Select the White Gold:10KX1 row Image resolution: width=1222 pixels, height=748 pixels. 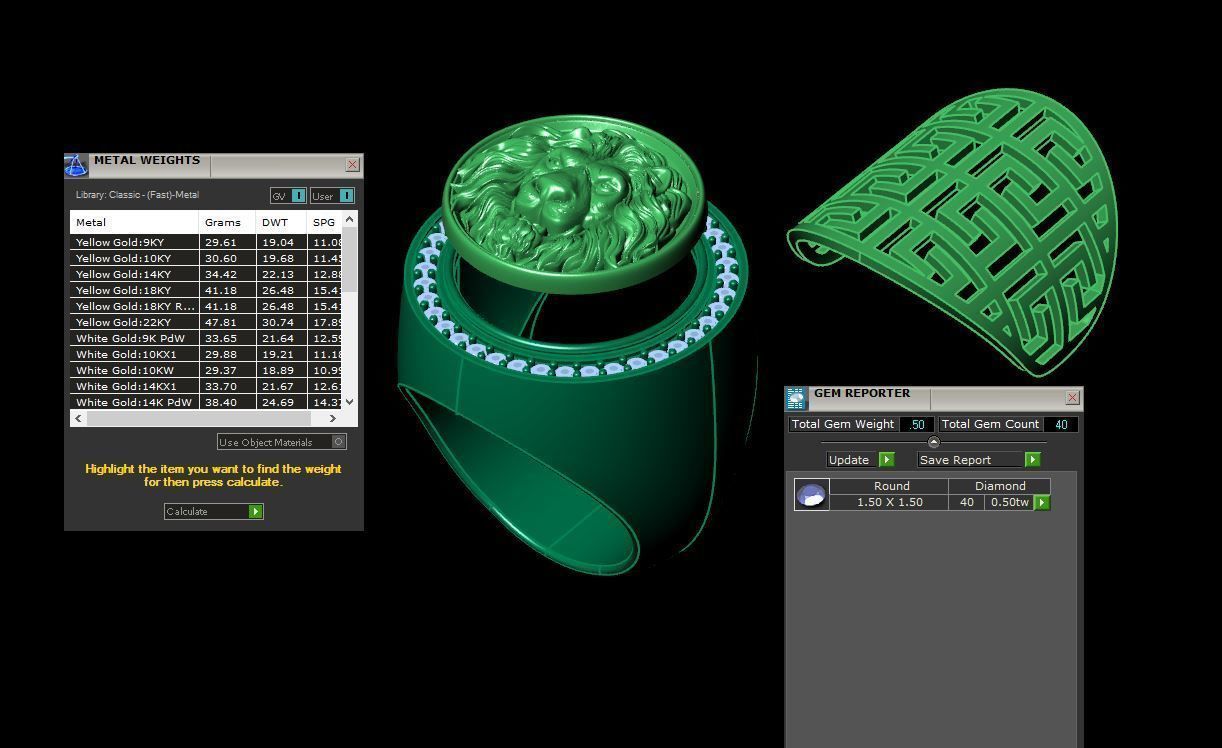206,354
